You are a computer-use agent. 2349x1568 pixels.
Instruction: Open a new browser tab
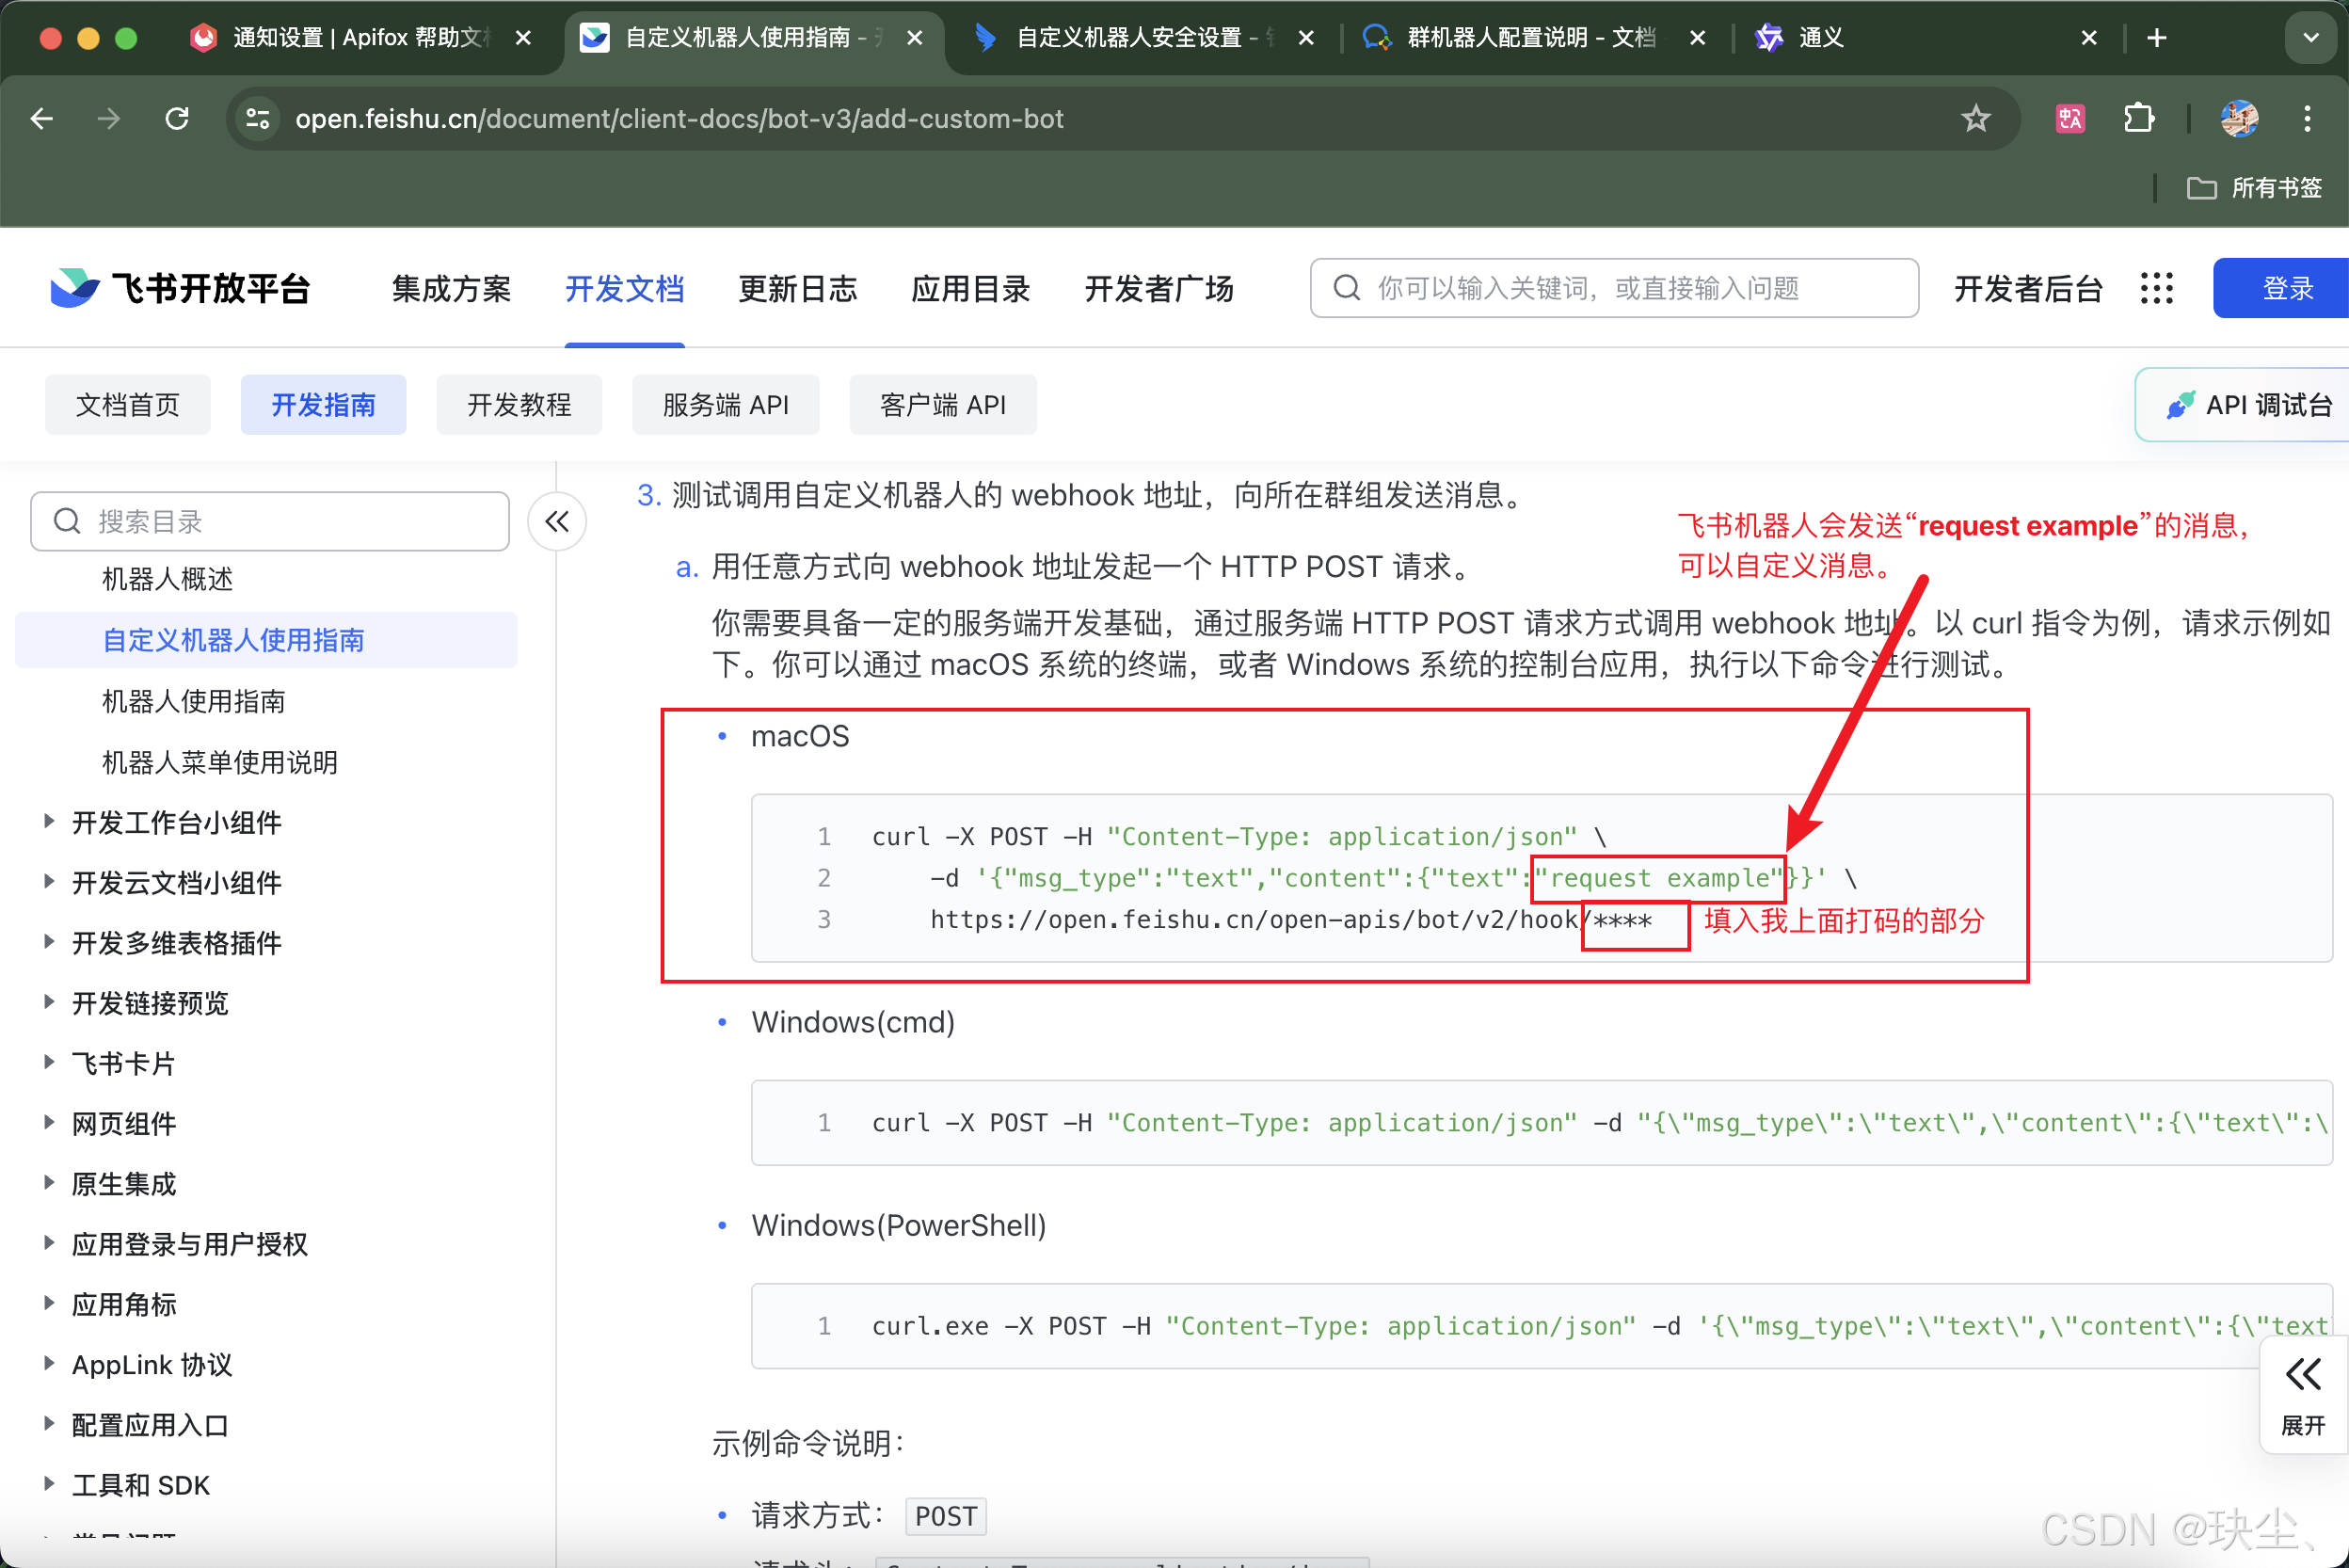[2157, 38]
